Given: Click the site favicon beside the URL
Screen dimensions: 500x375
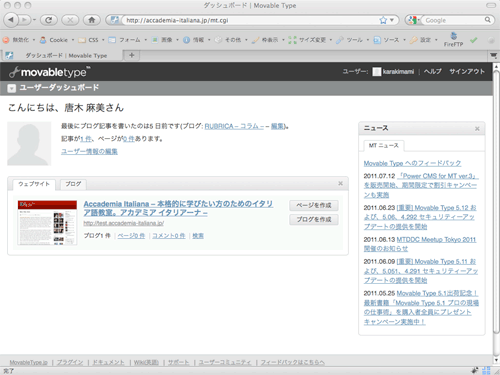Looking at the screenshot, I should (114, 20).
